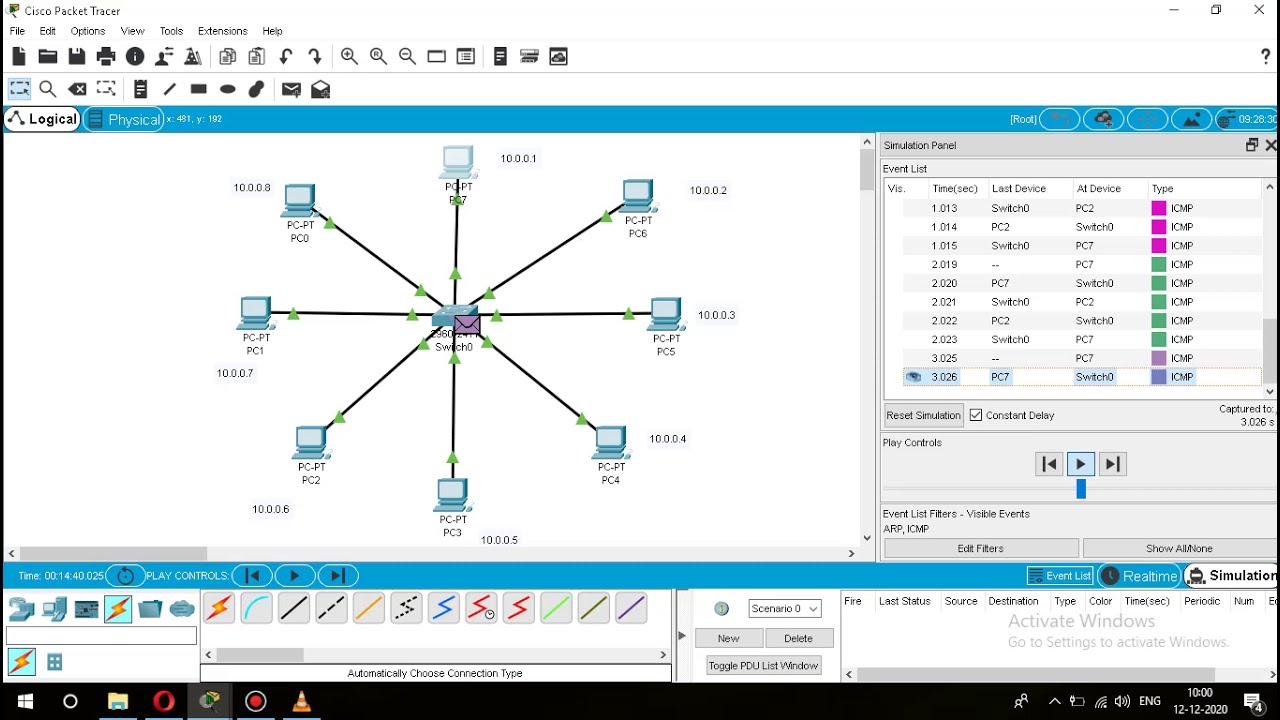Undock the Simulation Panel

1251,146
